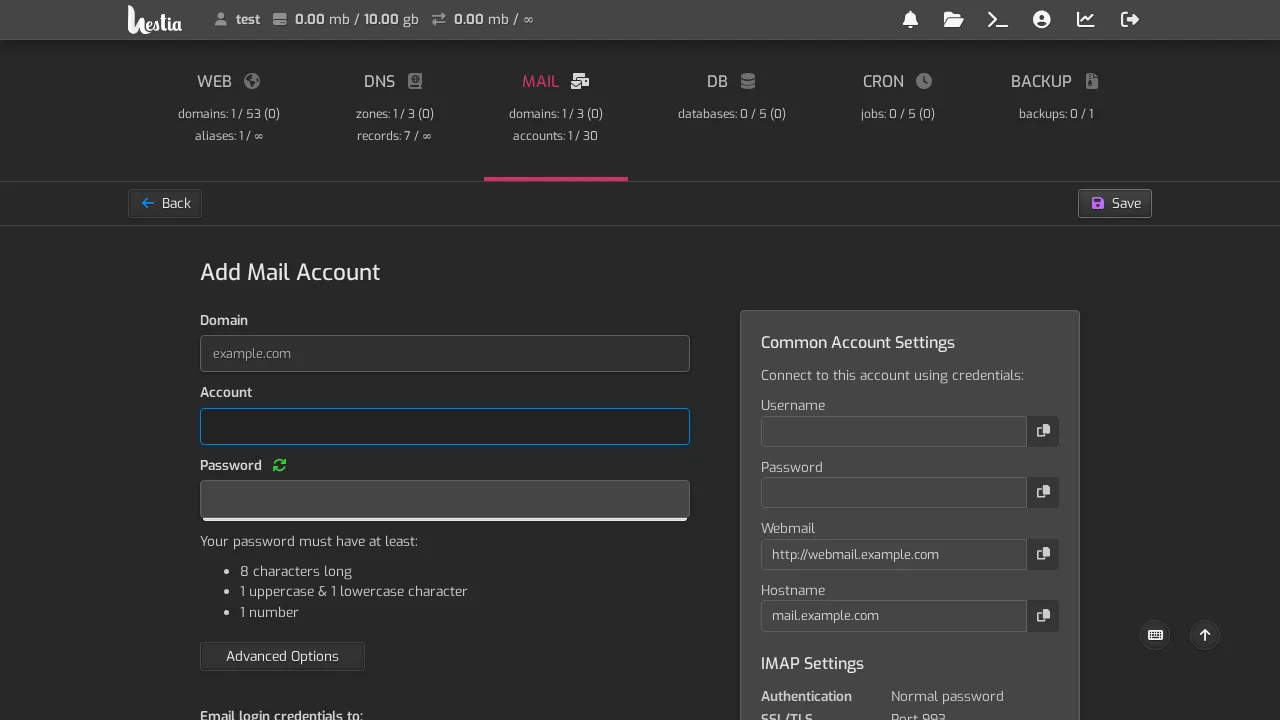This screenshot has width=1280, height=720.
Task: Click the 'IMAP Settings' heading
Action: (x=812, y=663)
